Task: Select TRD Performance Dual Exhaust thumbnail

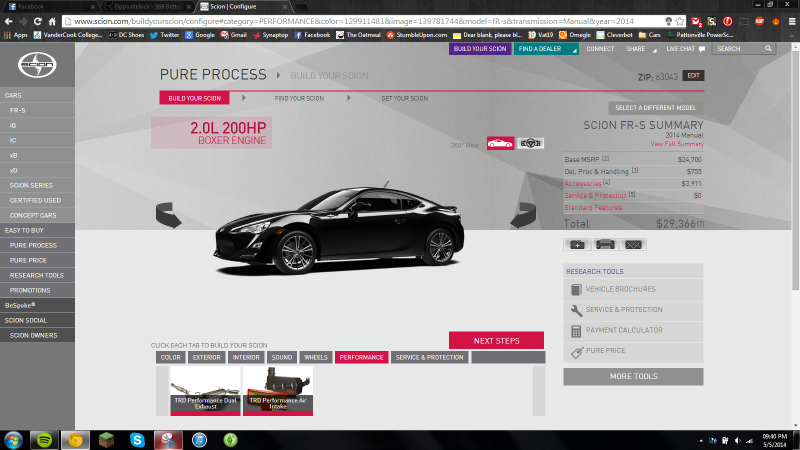Action: click(205, 391)
